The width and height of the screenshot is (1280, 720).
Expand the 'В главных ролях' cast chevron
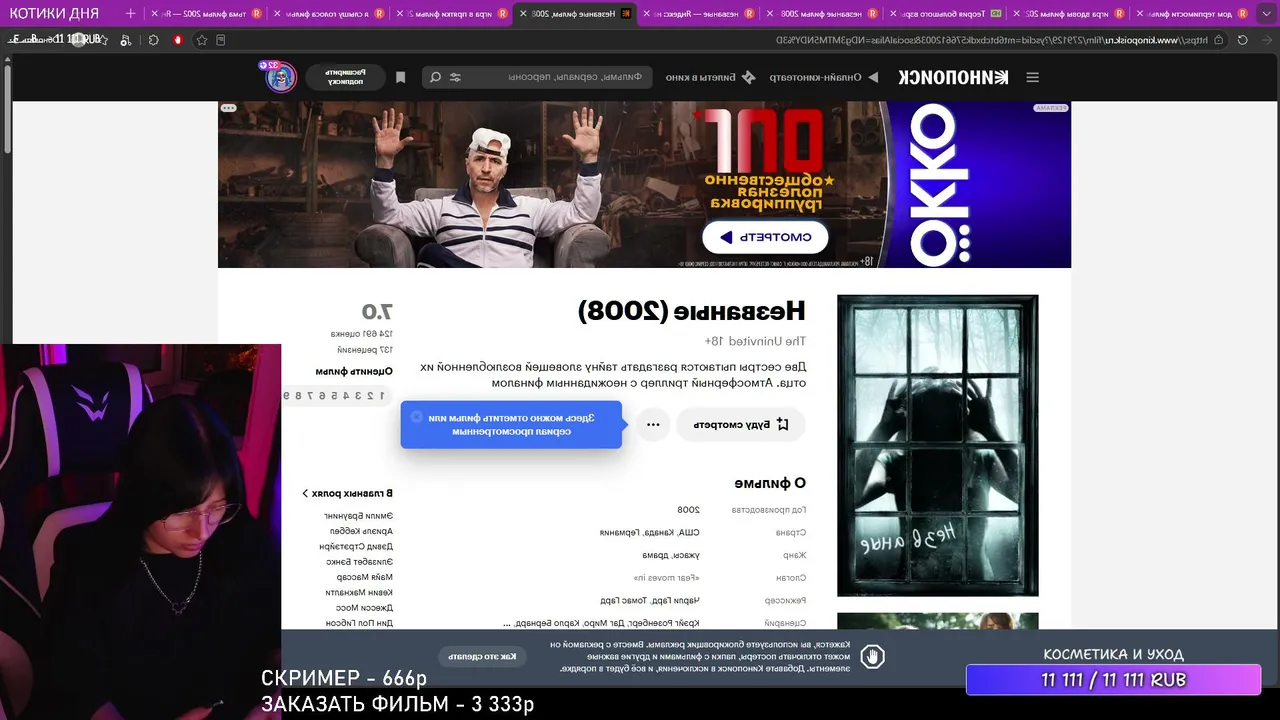pos(305,493)
